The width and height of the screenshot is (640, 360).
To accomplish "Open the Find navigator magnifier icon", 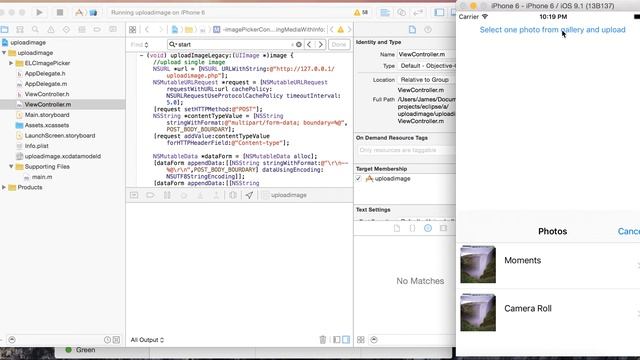I will 35,29.
